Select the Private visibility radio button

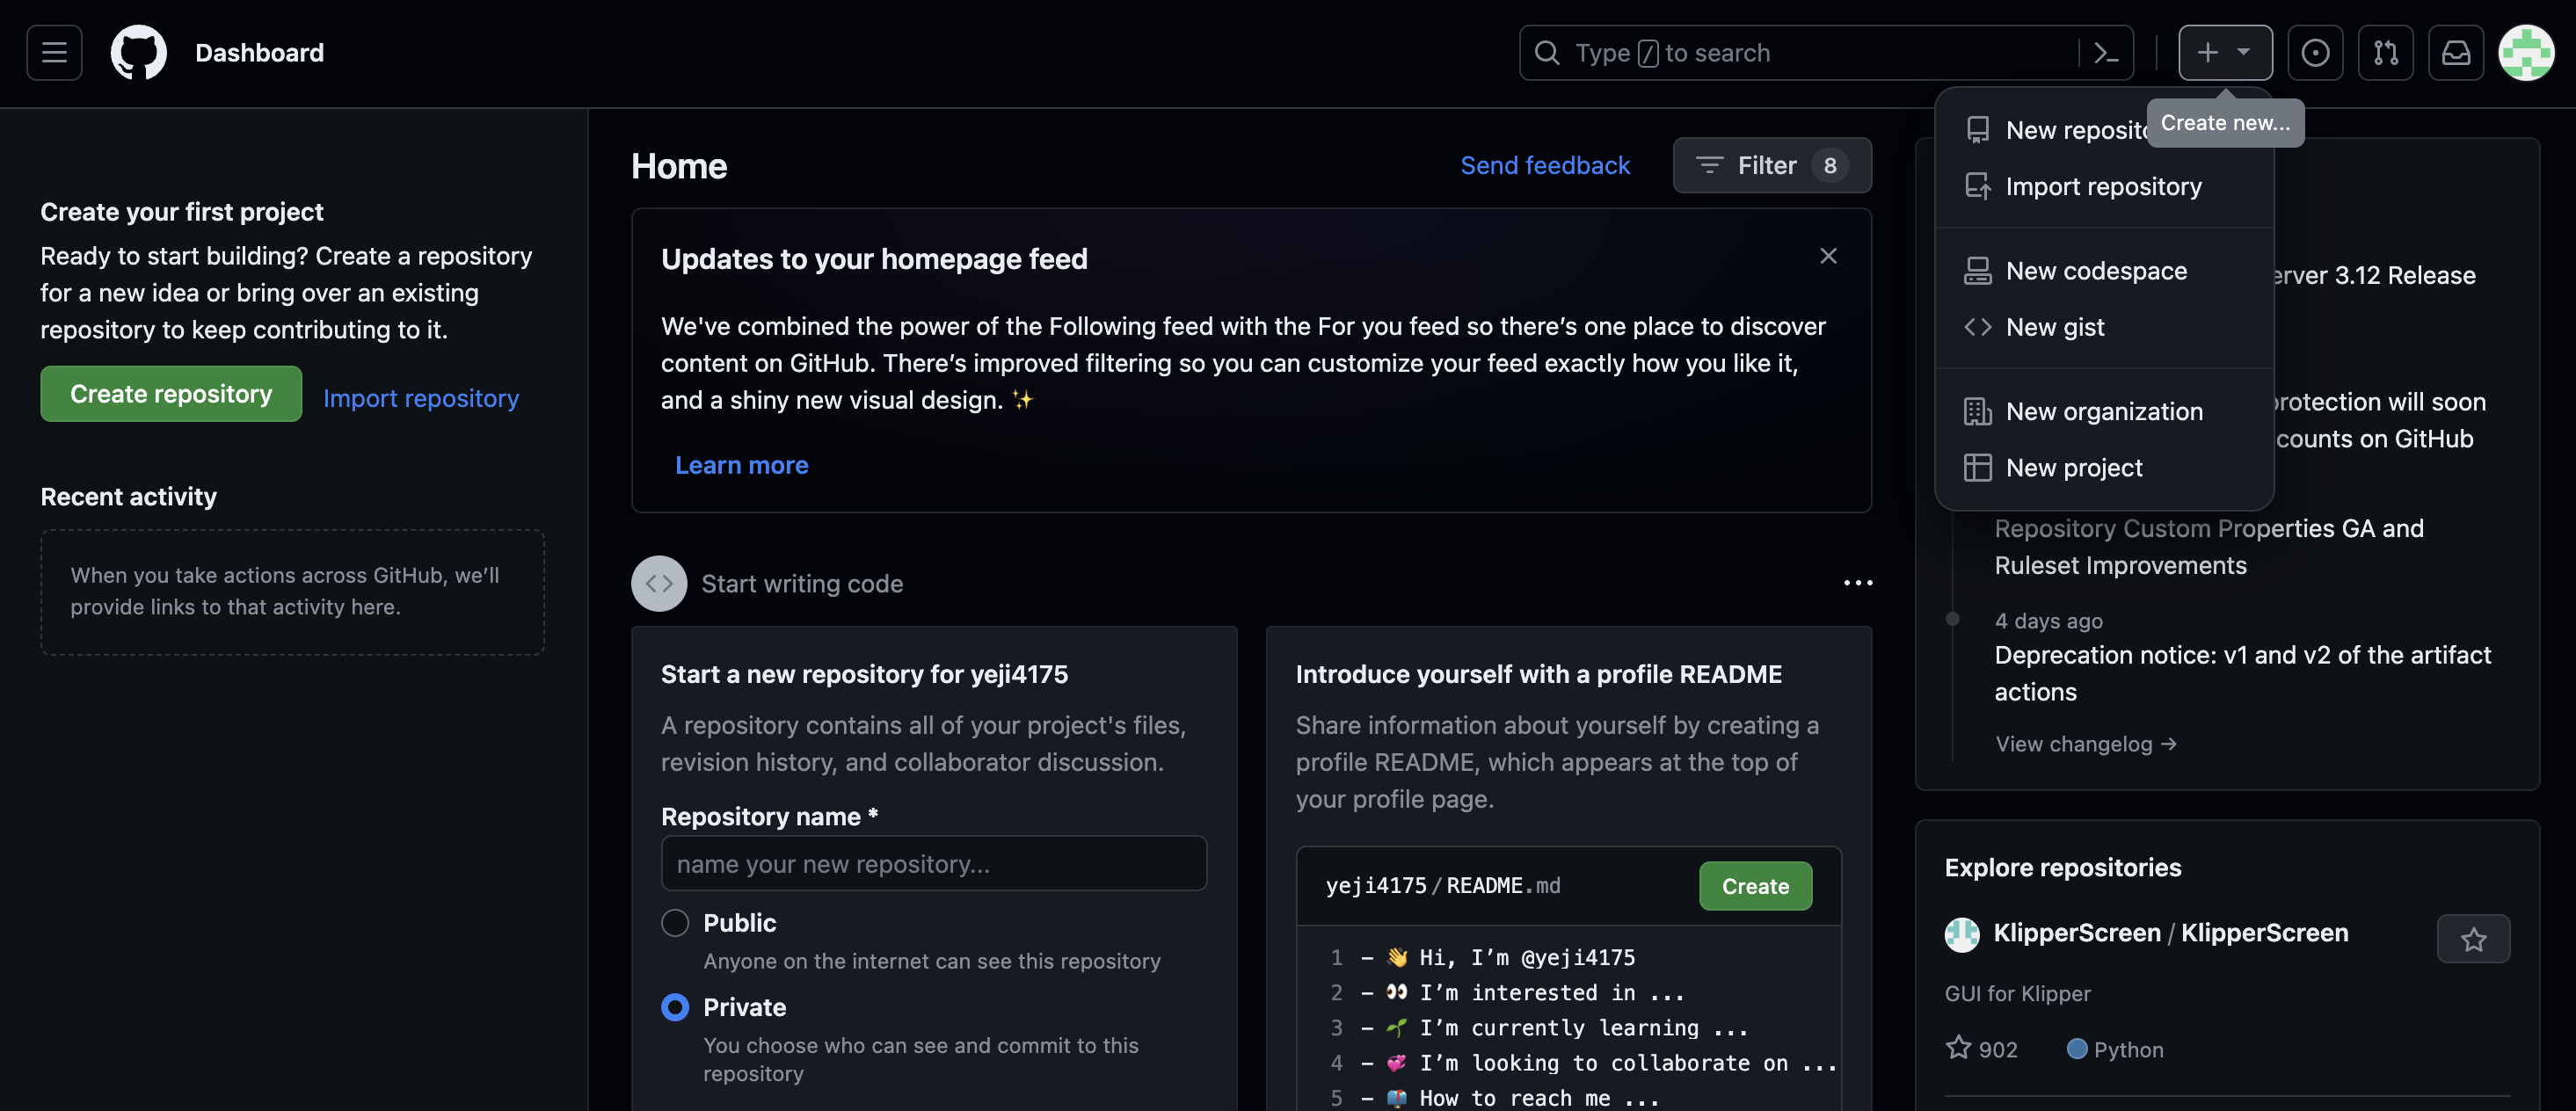pos(675,1007)
